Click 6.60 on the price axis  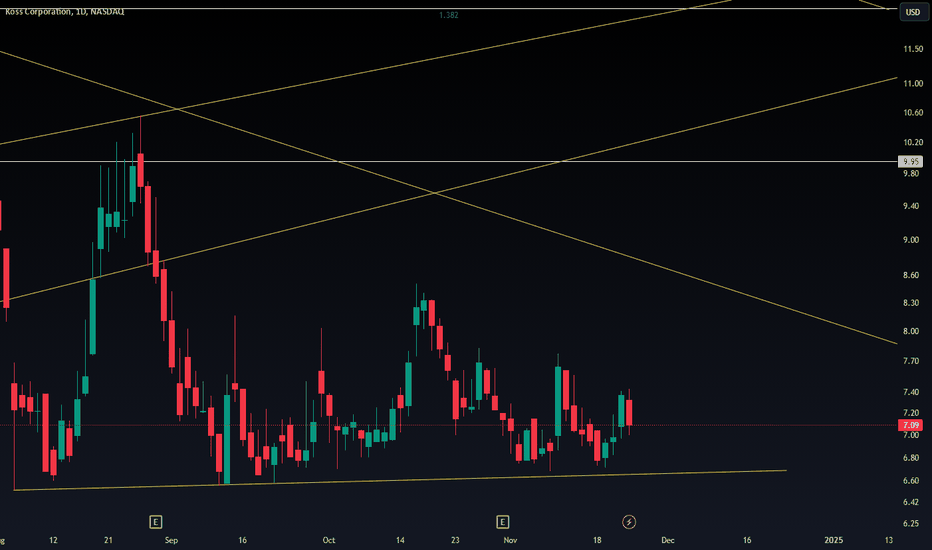(911, 480)
